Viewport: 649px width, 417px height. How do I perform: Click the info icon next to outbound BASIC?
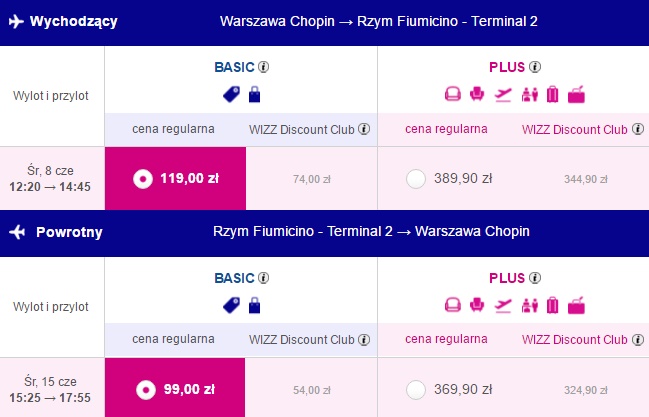264,67
